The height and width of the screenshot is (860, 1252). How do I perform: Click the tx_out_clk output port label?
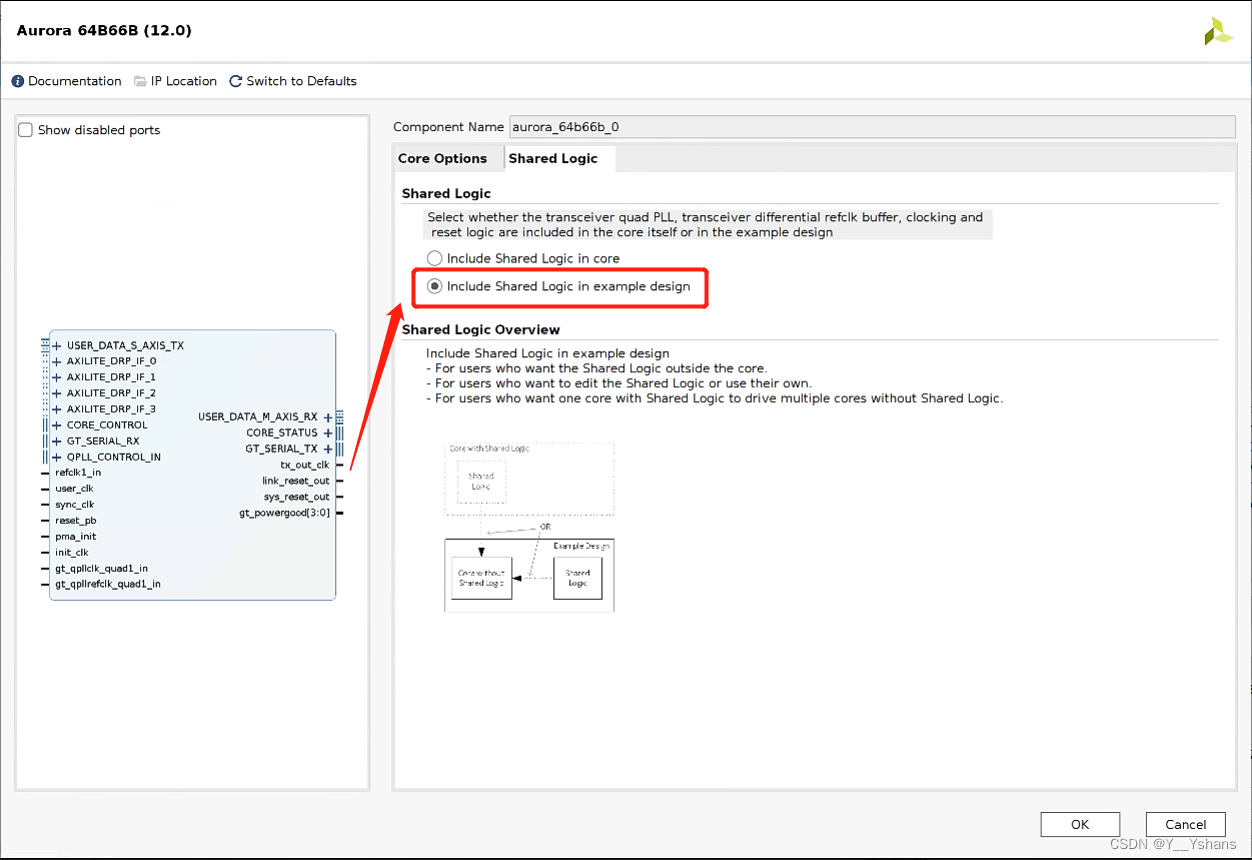[305, 465]
